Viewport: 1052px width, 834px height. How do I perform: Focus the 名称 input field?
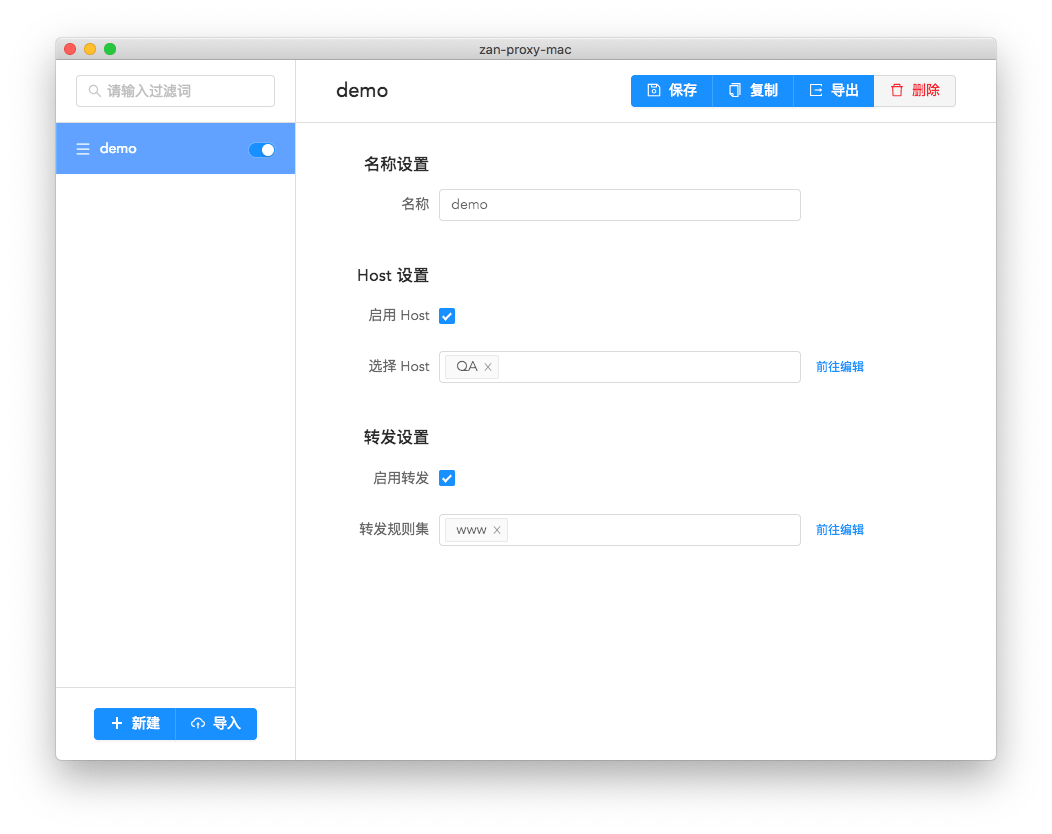tap(619, 205)
